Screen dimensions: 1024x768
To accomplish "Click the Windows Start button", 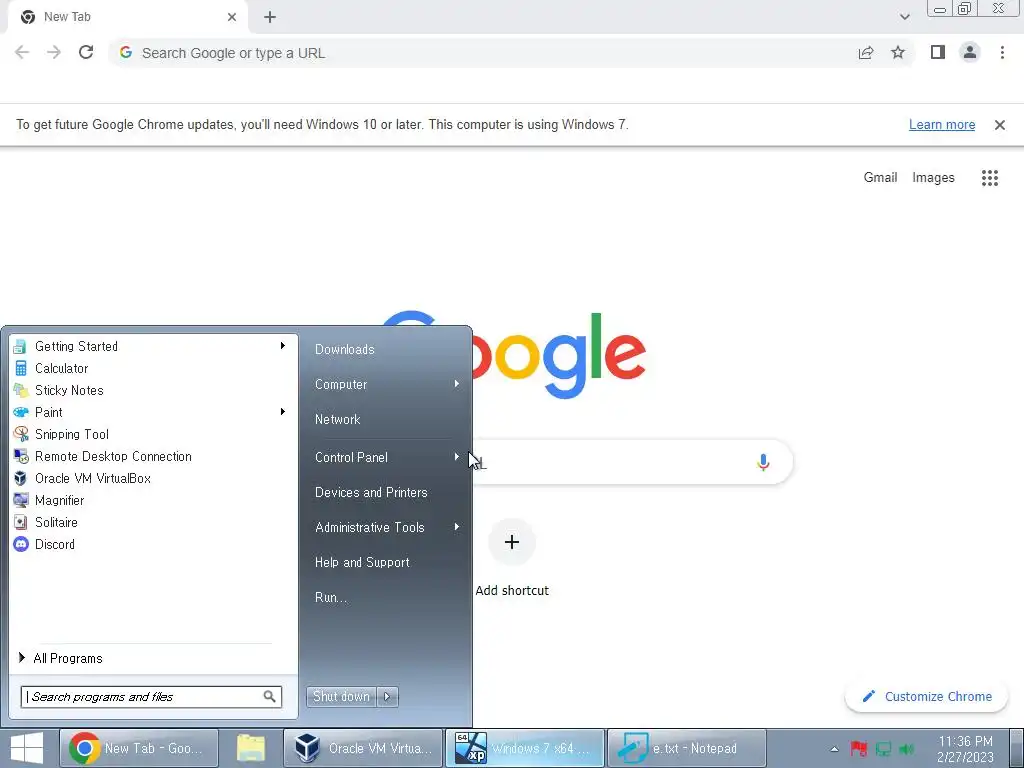I will pyautogui.click(x=27, y=748).
